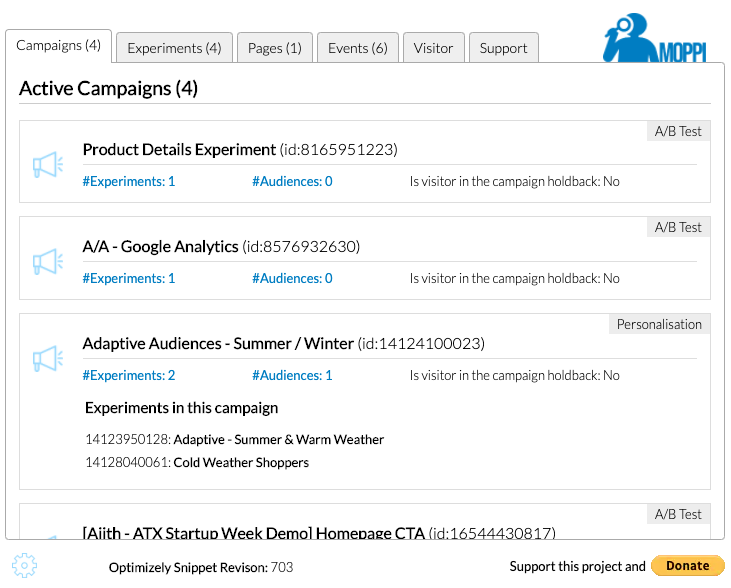Click the Personalisation badge on Adaptive Audiences
This screenshot has height=588, width=731.
click(659, 324)
